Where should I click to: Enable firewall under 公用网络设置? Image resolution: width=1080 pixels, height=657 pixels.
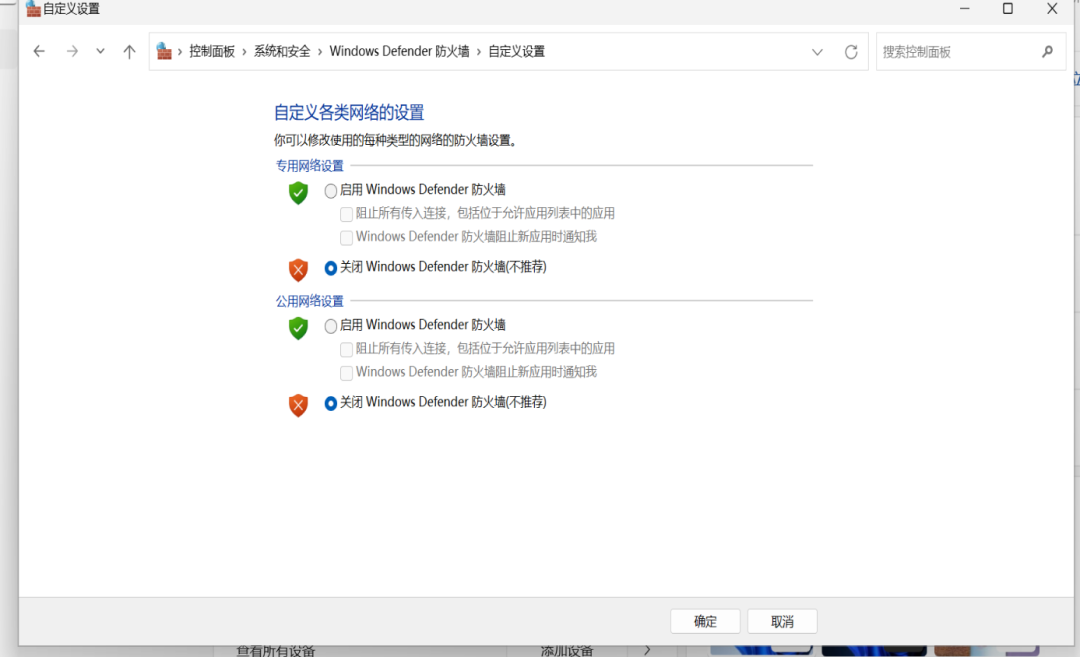tap(331, 326)
